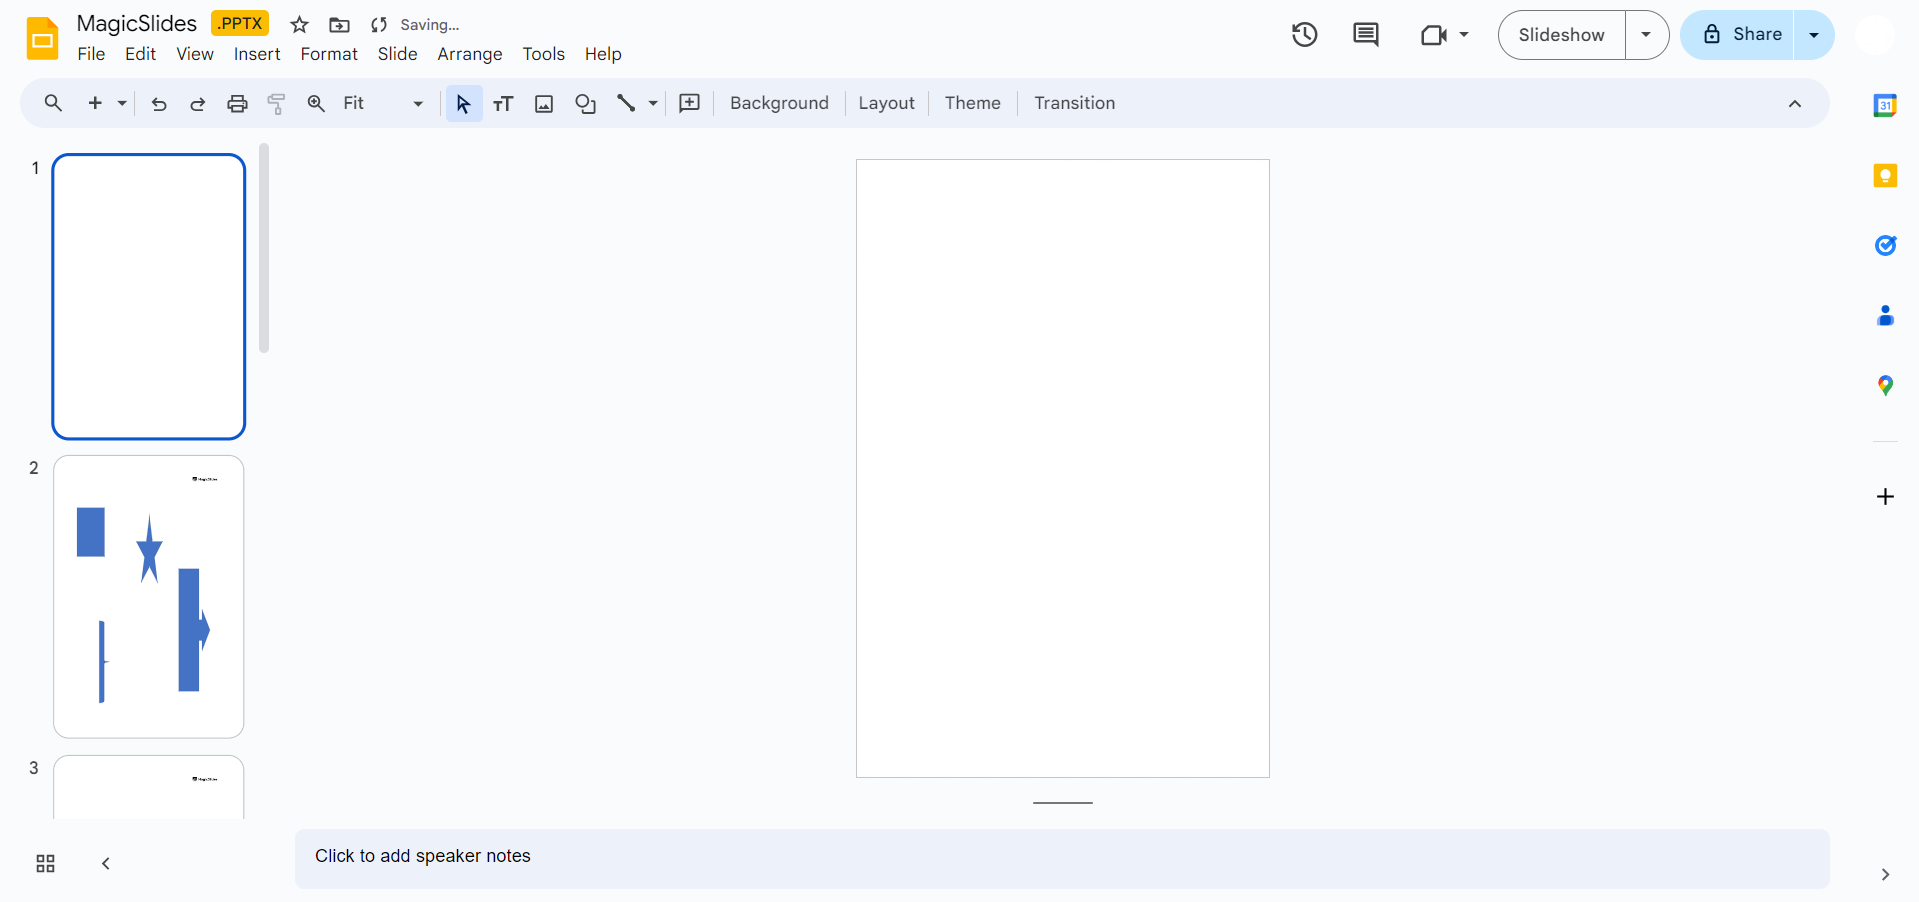The width and height of the screenshot is (1919, 902).
Task: Open the Edit menu
Action: [140, 54]
